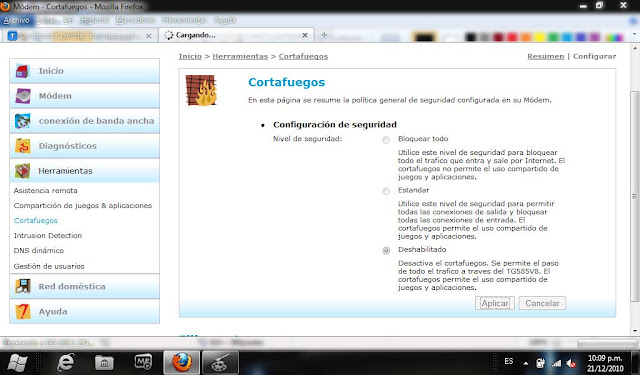This screenshot has height=375, width=640.
Task: Click the Módem icon in sidebar
Action: 23,96
